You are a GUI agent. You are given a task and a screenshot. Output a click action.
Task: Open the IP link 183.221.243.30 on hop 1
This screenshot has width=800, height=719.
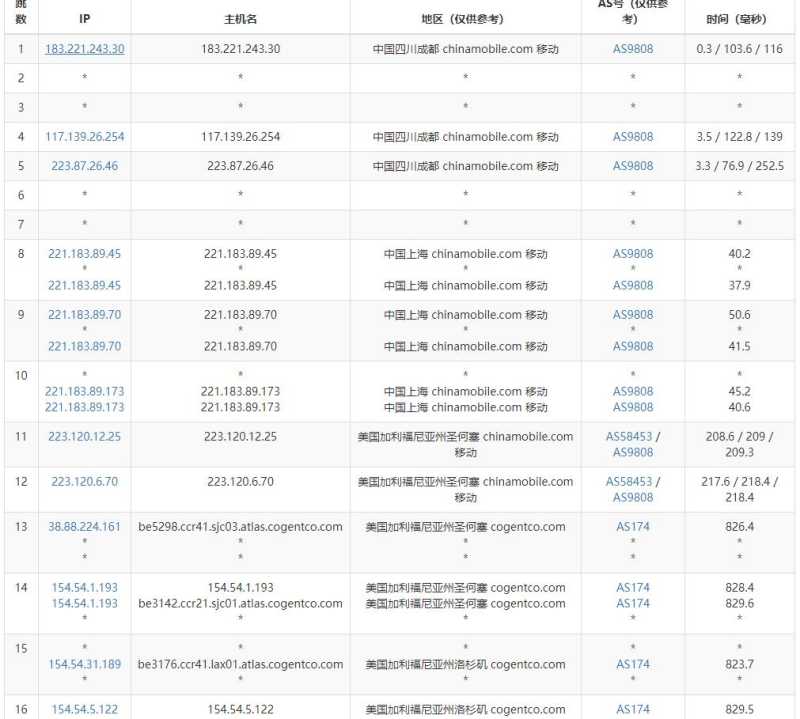coord(84,48)
